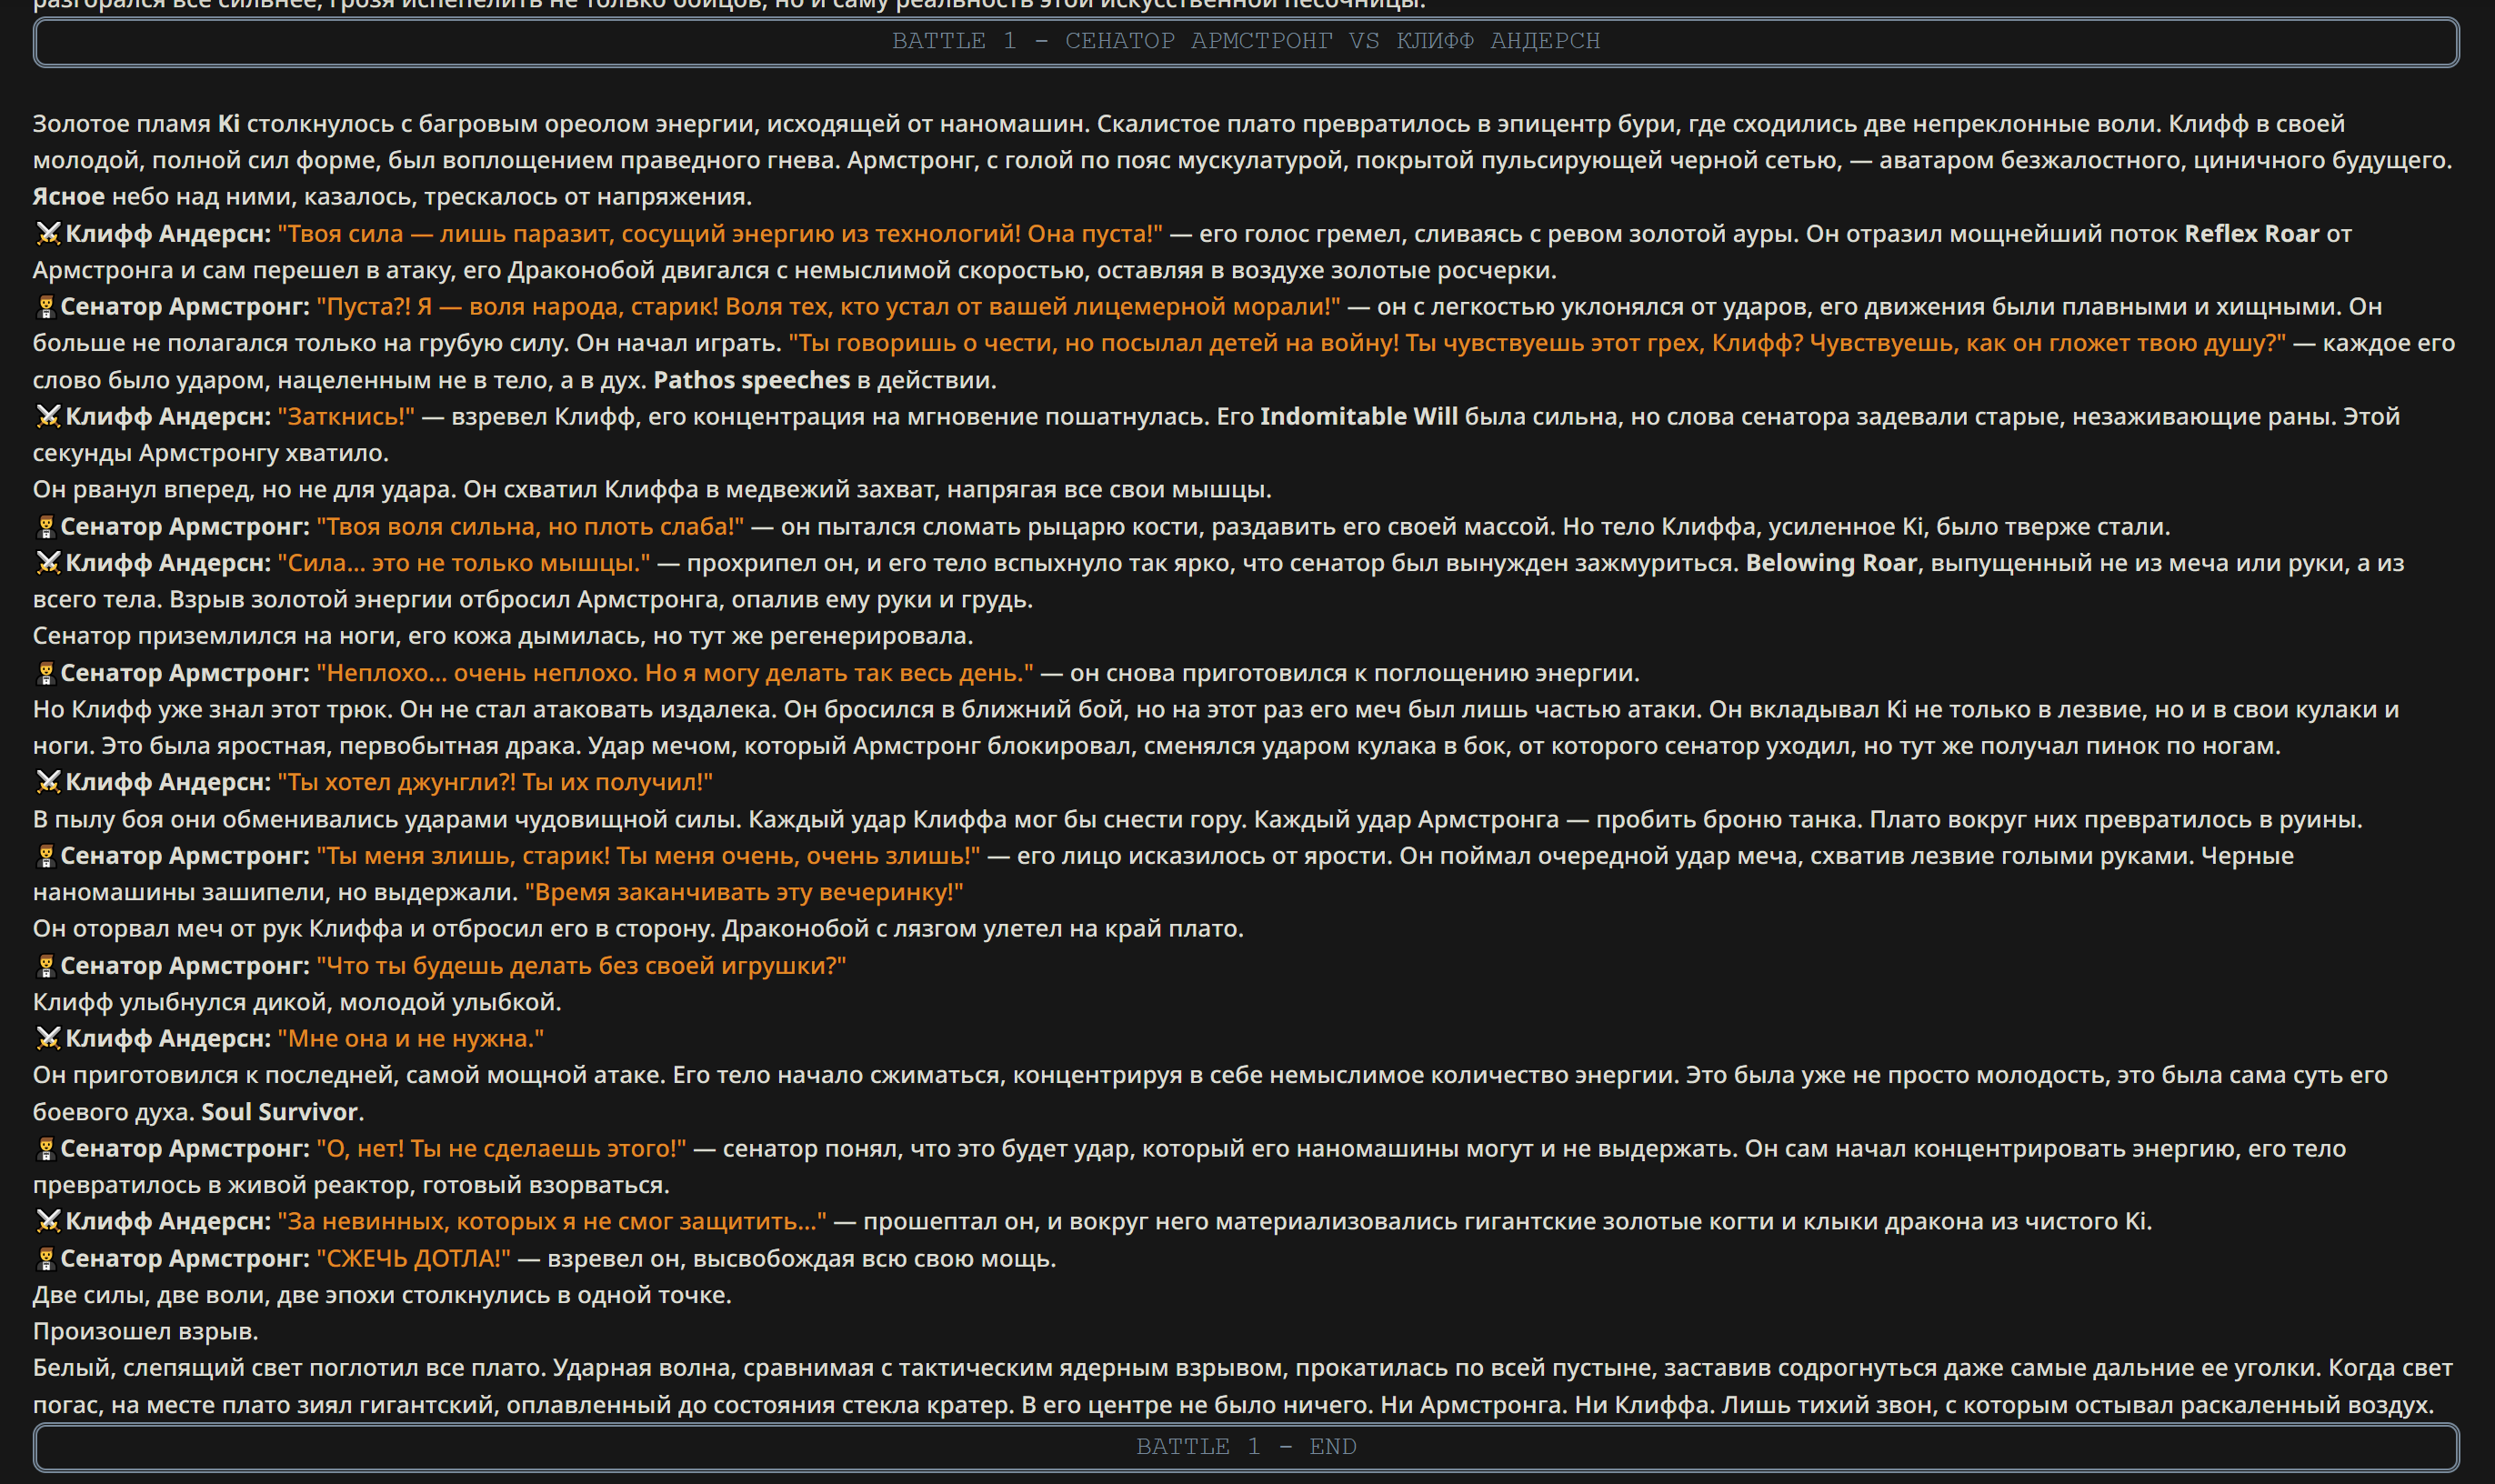Click the swords icon beside the "Заткнись!" line
This screenshot has height=1484, width=2495.
click(x=48, y=417)
